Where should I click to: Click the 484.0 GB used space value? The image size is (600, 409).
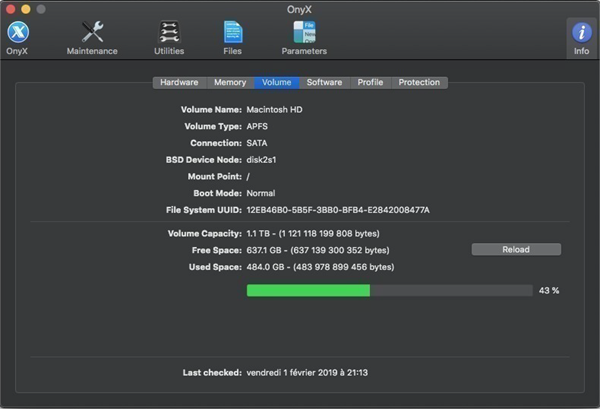tap(320, 267)
